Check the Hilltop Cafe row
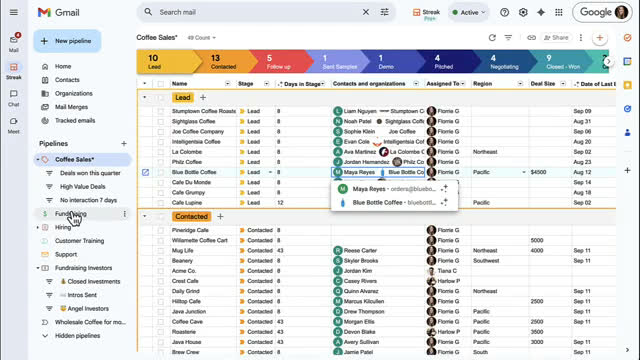 160,301
